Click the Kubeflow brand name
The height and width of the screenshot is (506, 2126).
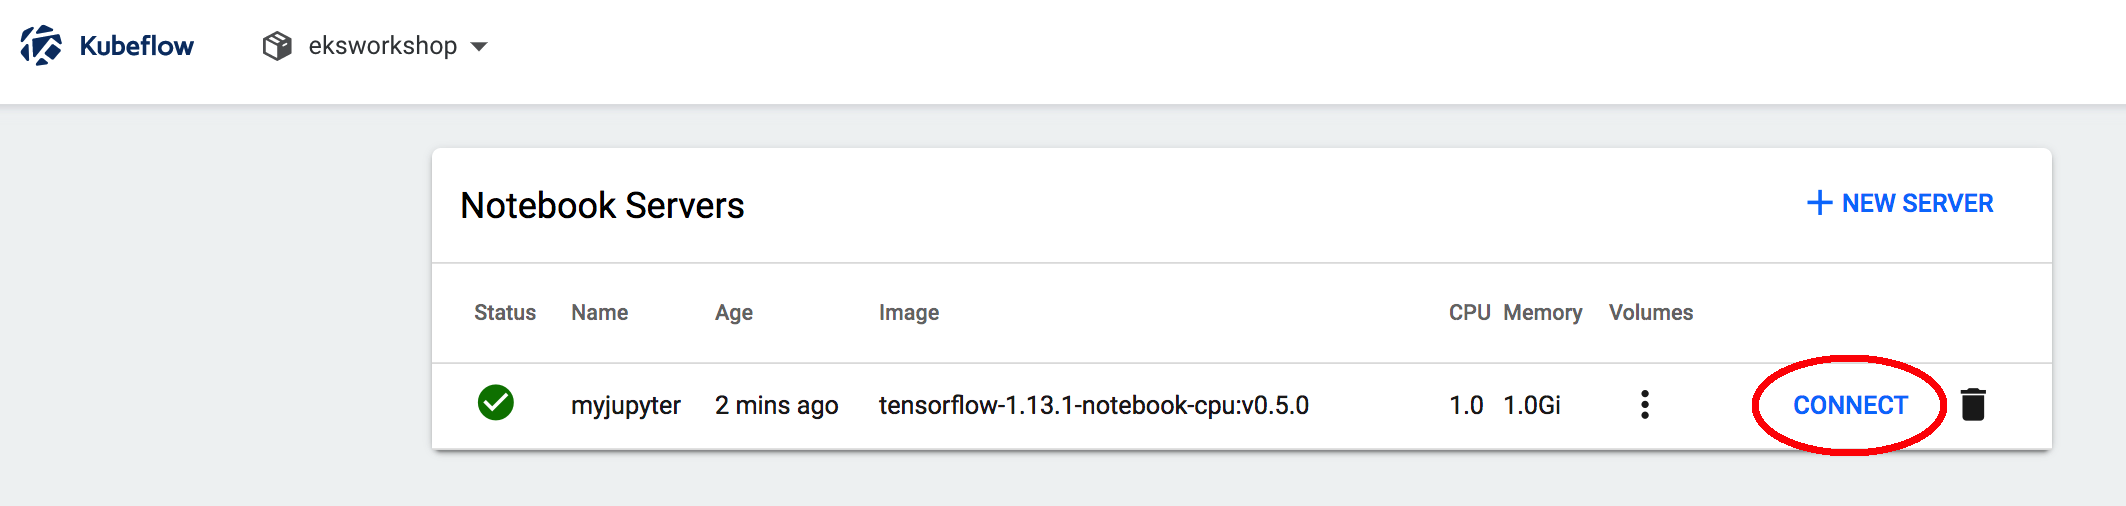click(136, 46)
